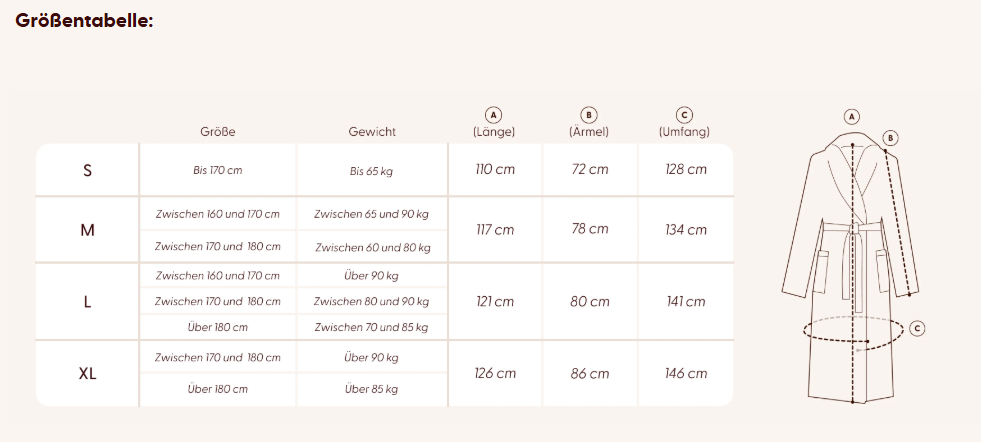
Task: Select the size XL row label
Action: click(87, 373)
